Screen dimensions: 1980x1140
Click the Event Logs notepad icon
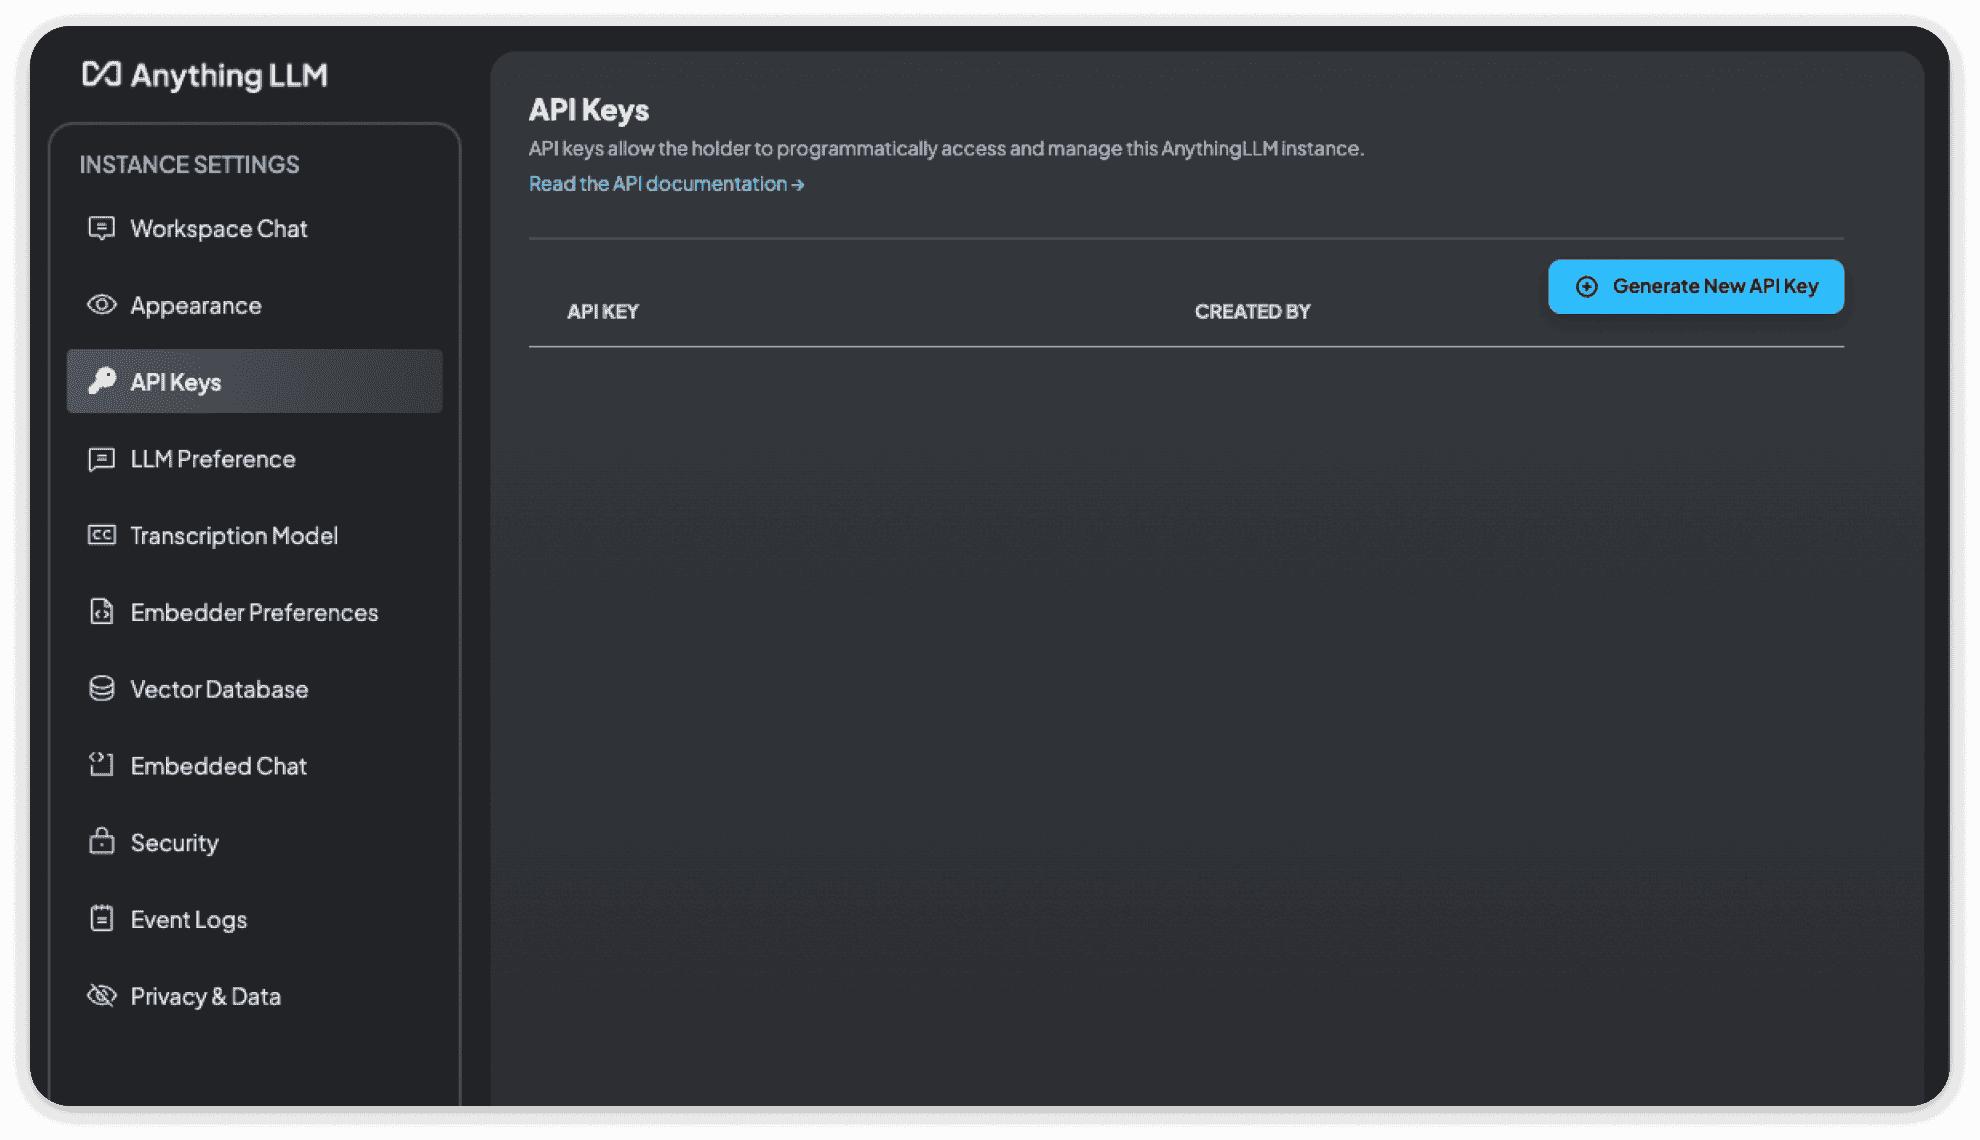[x=101, y=919]
